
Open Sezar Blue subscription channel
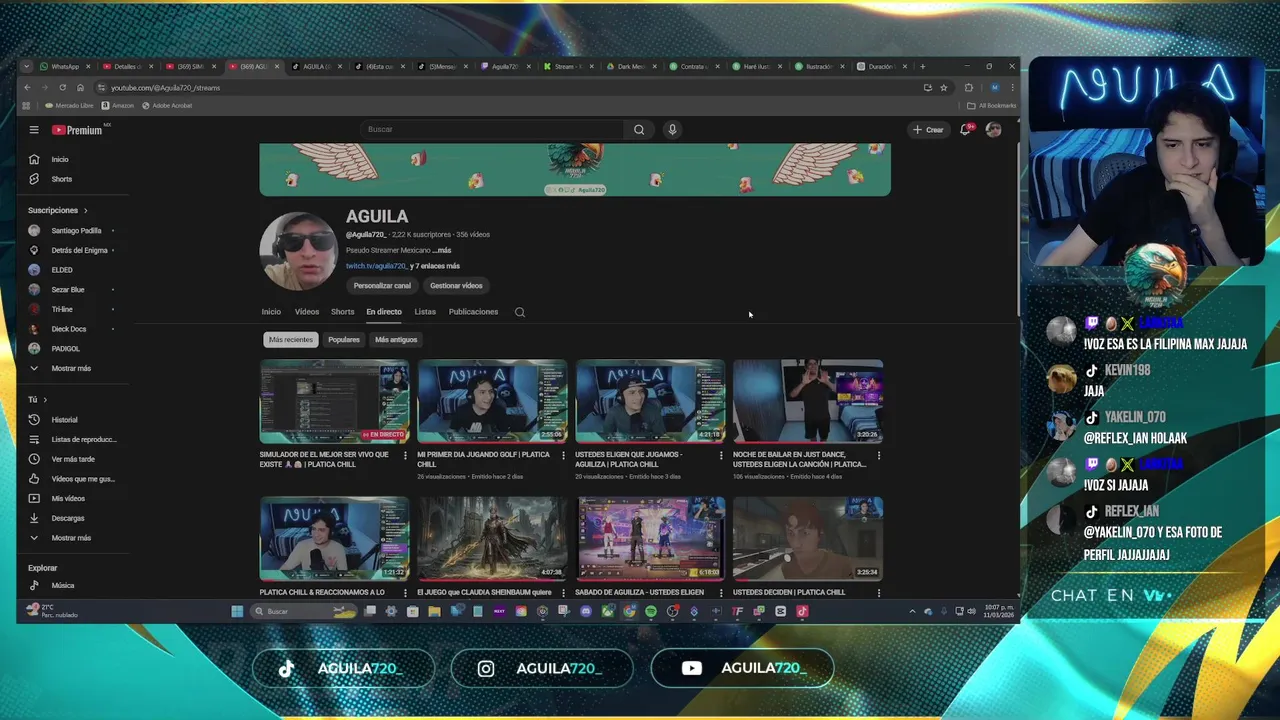coord(68,290)
